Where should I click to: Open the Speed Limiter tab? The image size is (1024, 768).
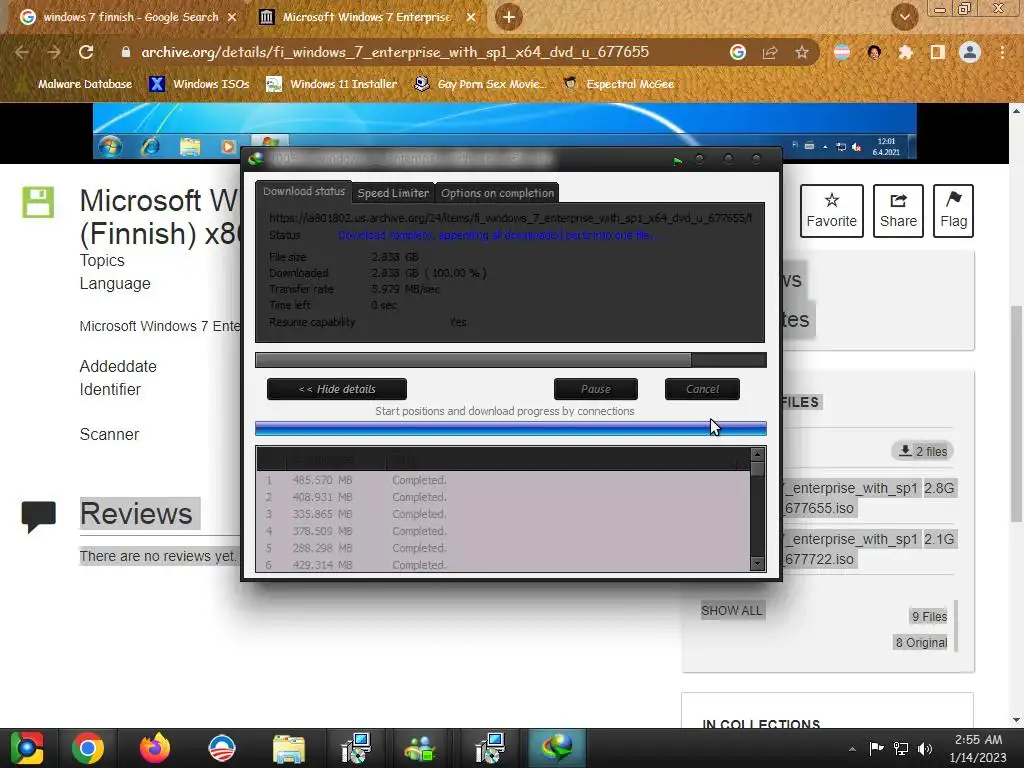pyautogui.click(x=393, y=193)
